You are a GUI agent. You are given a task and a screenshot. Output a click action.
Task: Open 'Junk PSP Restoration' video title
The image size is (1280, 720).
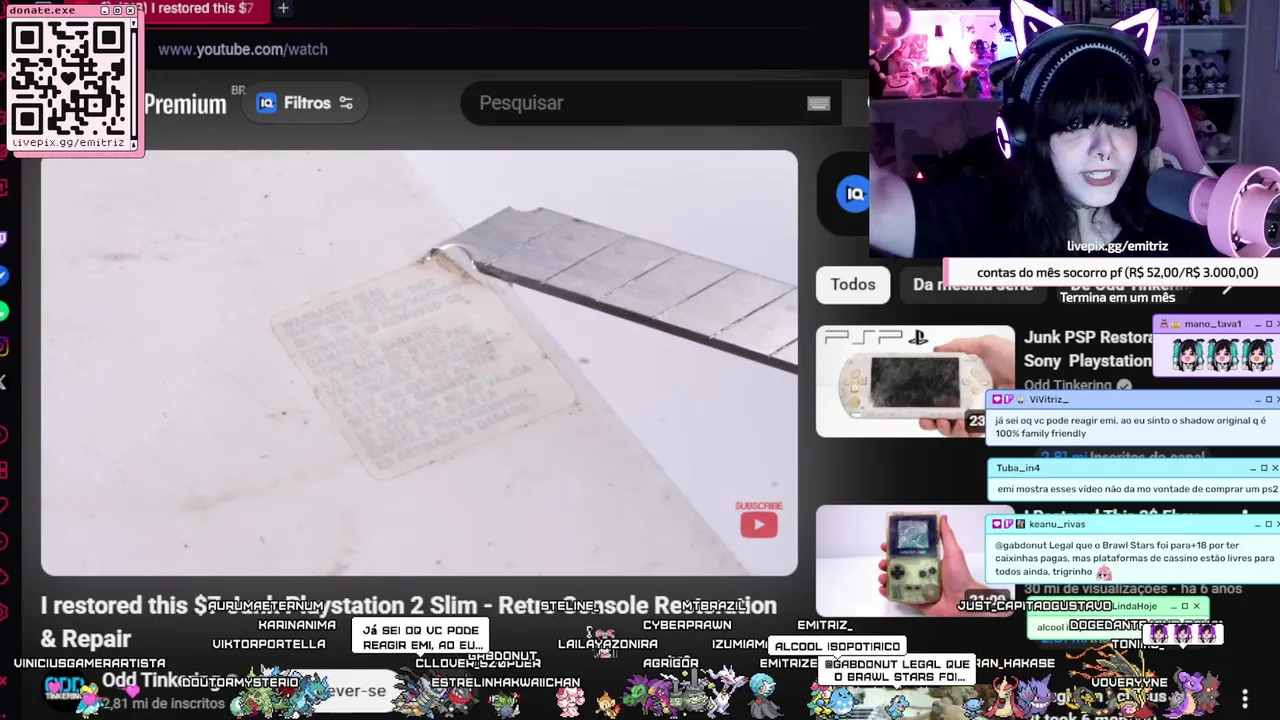click(1087, 349)
